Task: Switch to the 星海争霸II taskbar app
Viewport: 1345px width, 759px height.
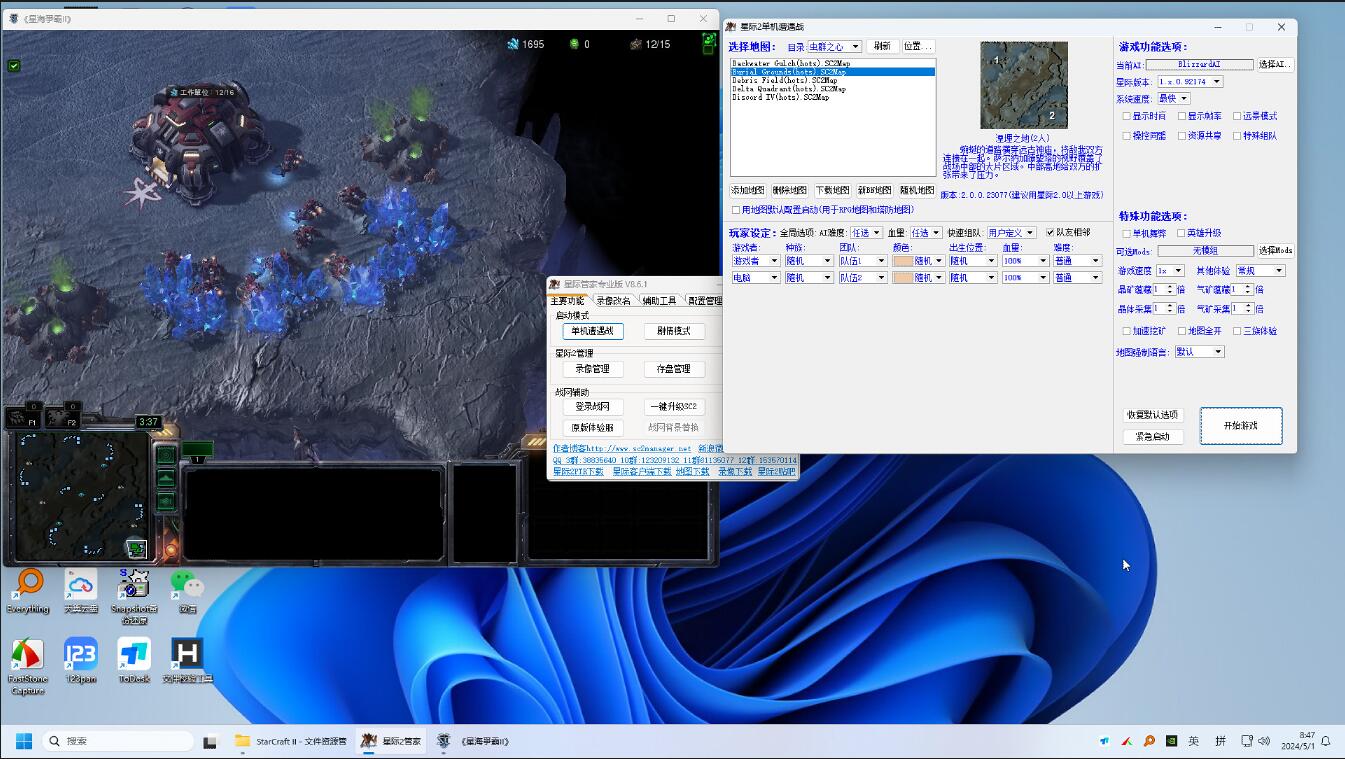Action: click(x=474, y=741)
